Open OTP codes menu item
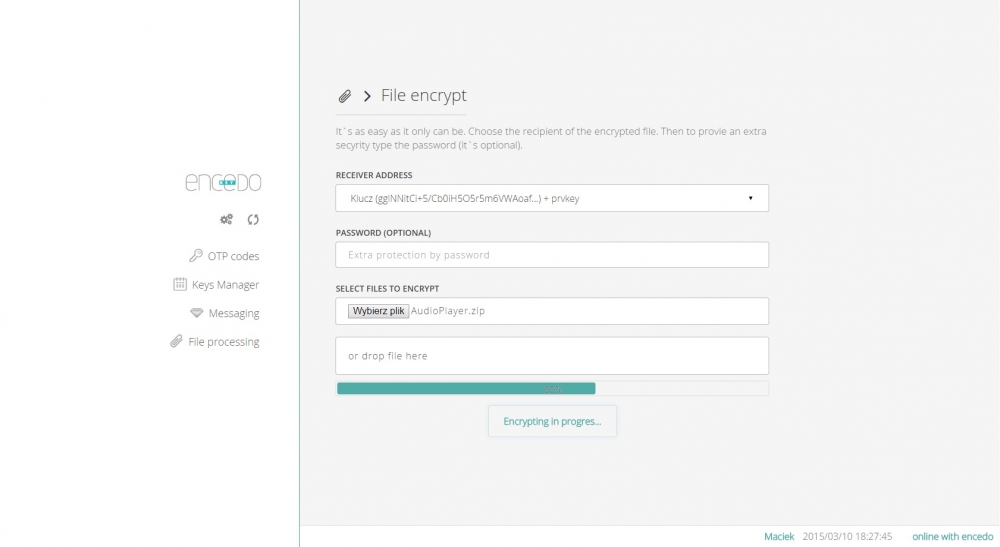 (x=224, y=256)
